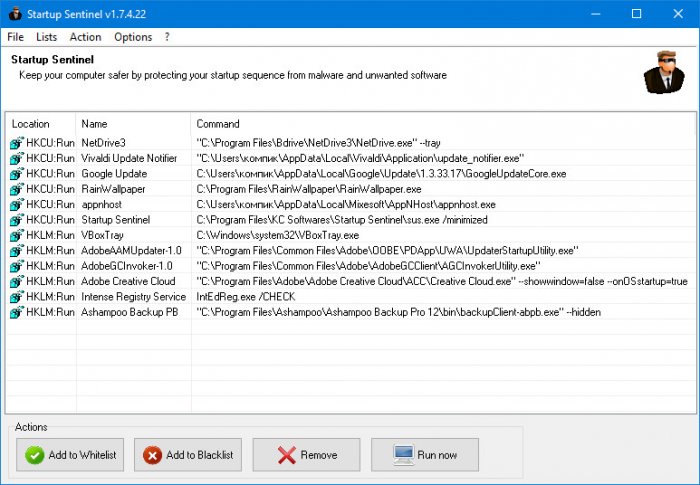Select the registry icon of Intense Registry Service row
700x485 pixels.
tap(17, 297)
